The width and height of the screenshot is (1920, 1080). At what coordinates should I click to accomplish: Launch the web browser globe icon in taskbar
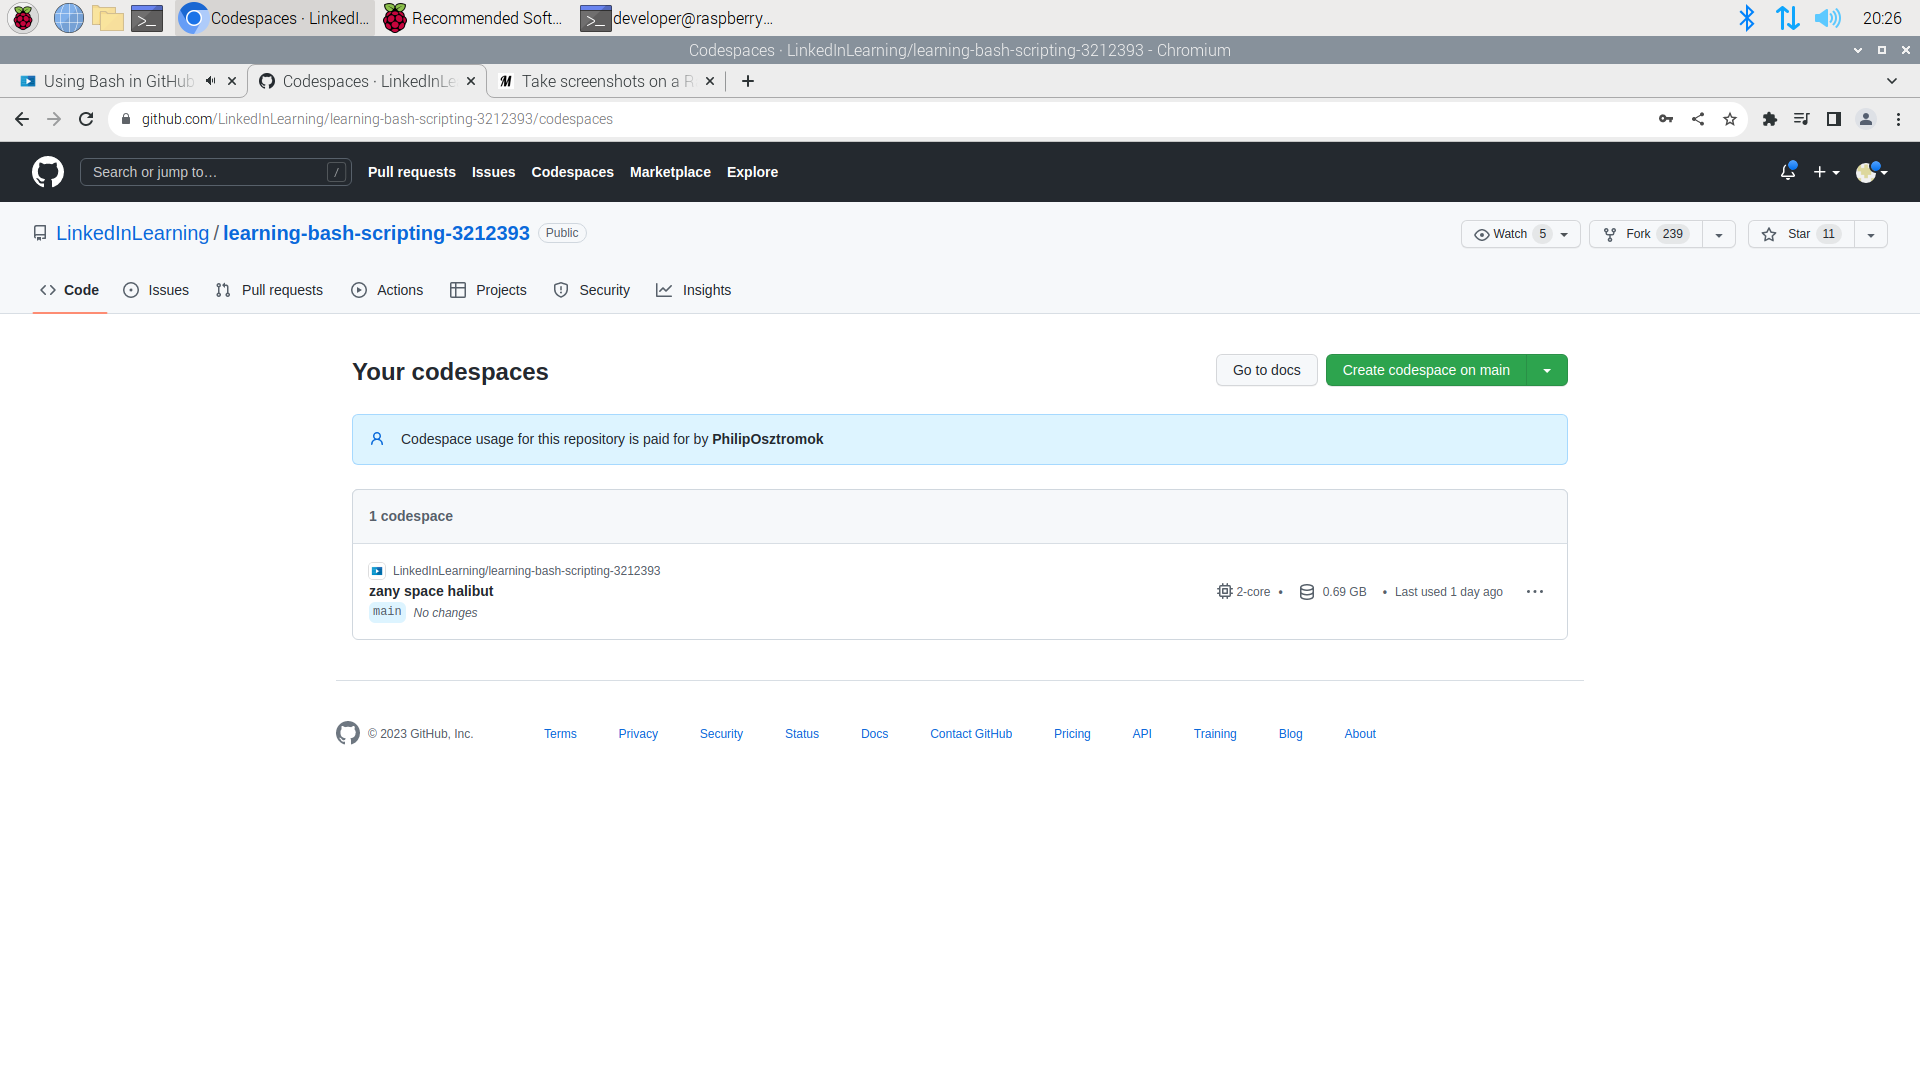[68, 18]
